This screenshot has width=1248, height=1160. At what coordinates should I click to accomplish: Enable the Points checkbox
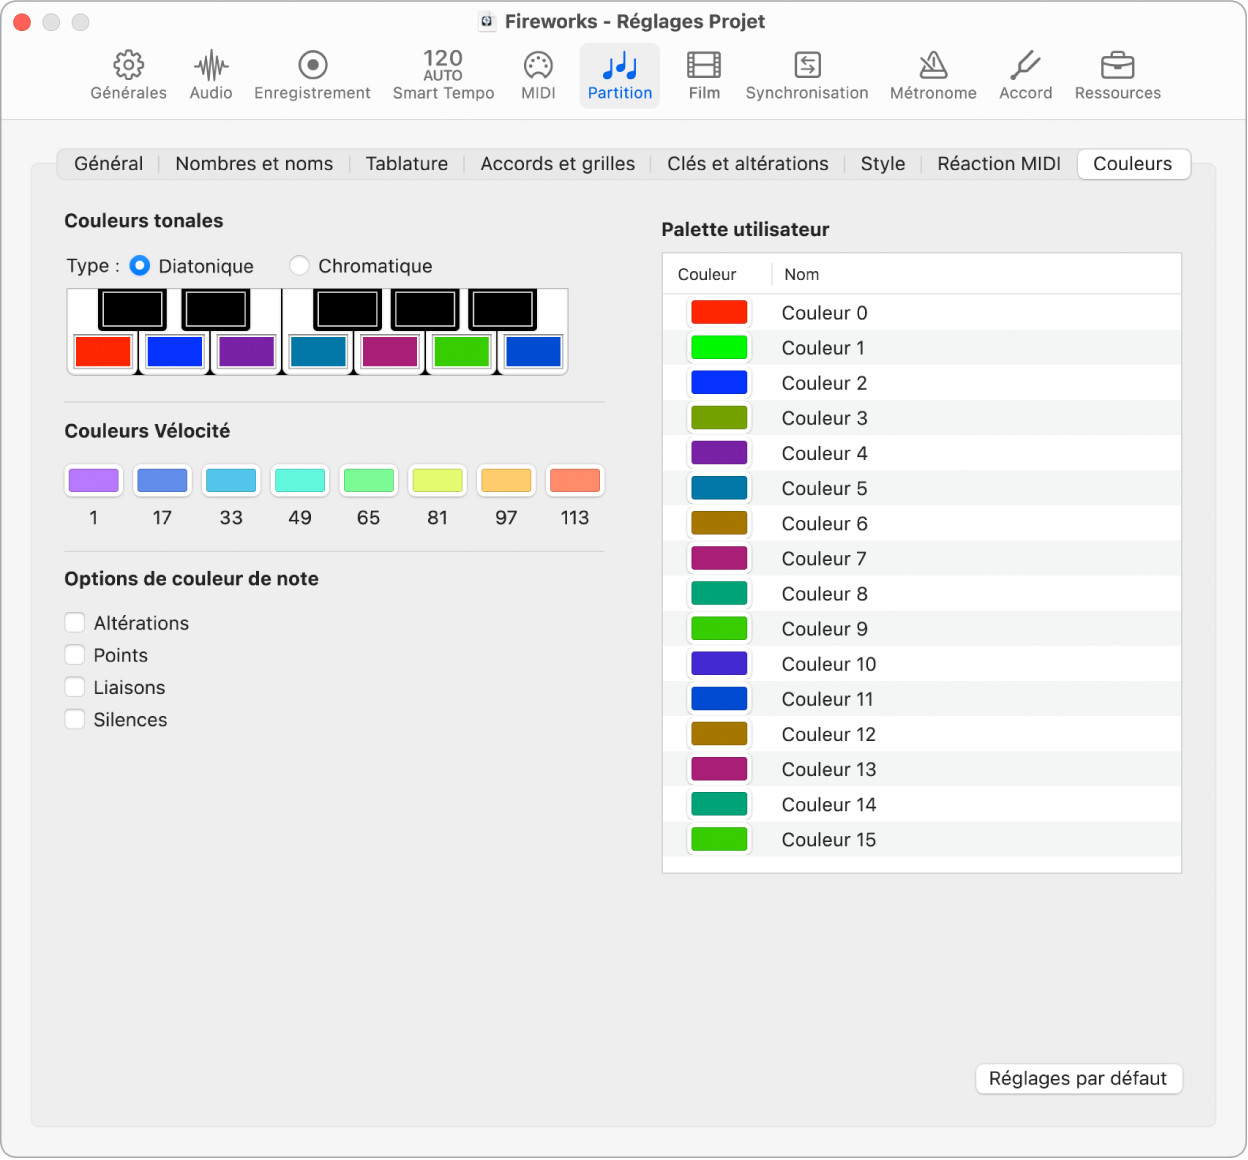coord(75,655)
